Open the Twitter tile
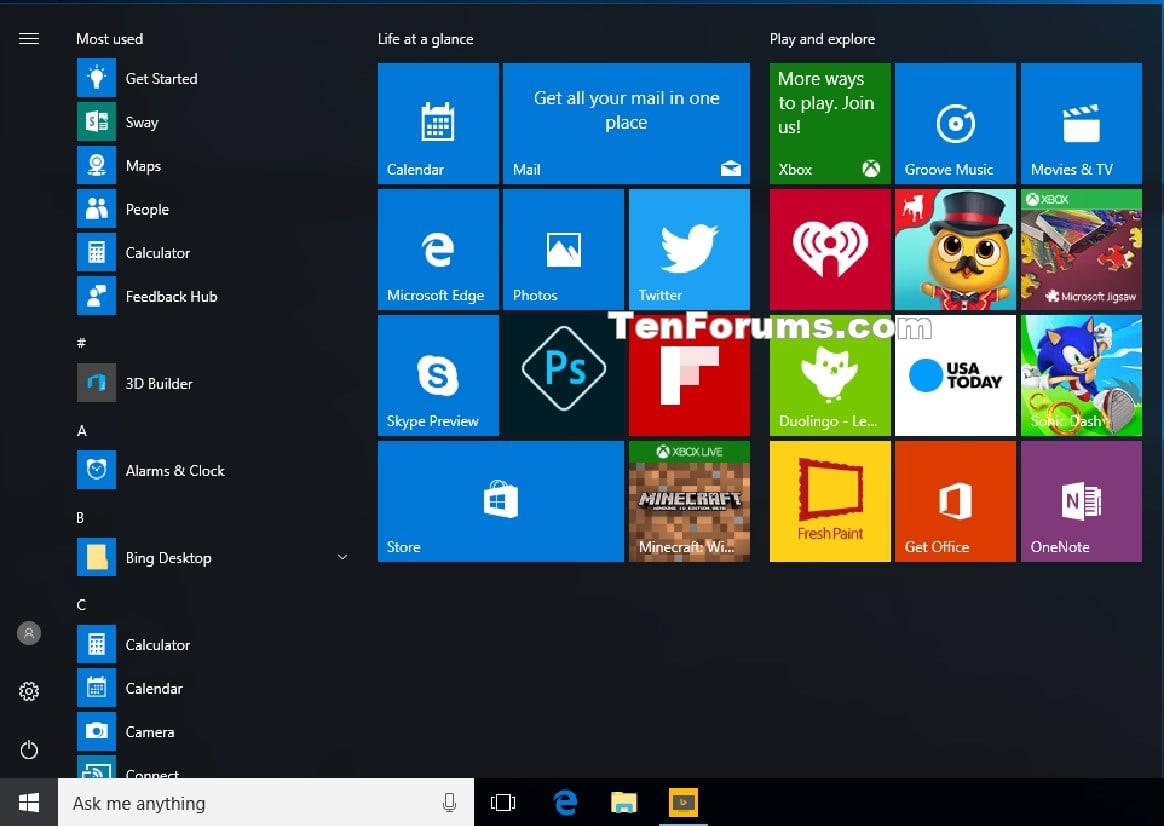 point(689,249)
